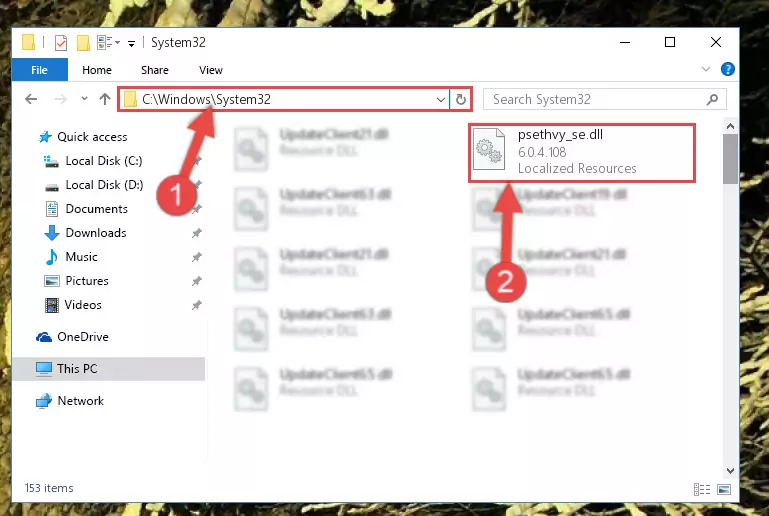Expand the ribbon with the chevron

click(x=706, y=69)
